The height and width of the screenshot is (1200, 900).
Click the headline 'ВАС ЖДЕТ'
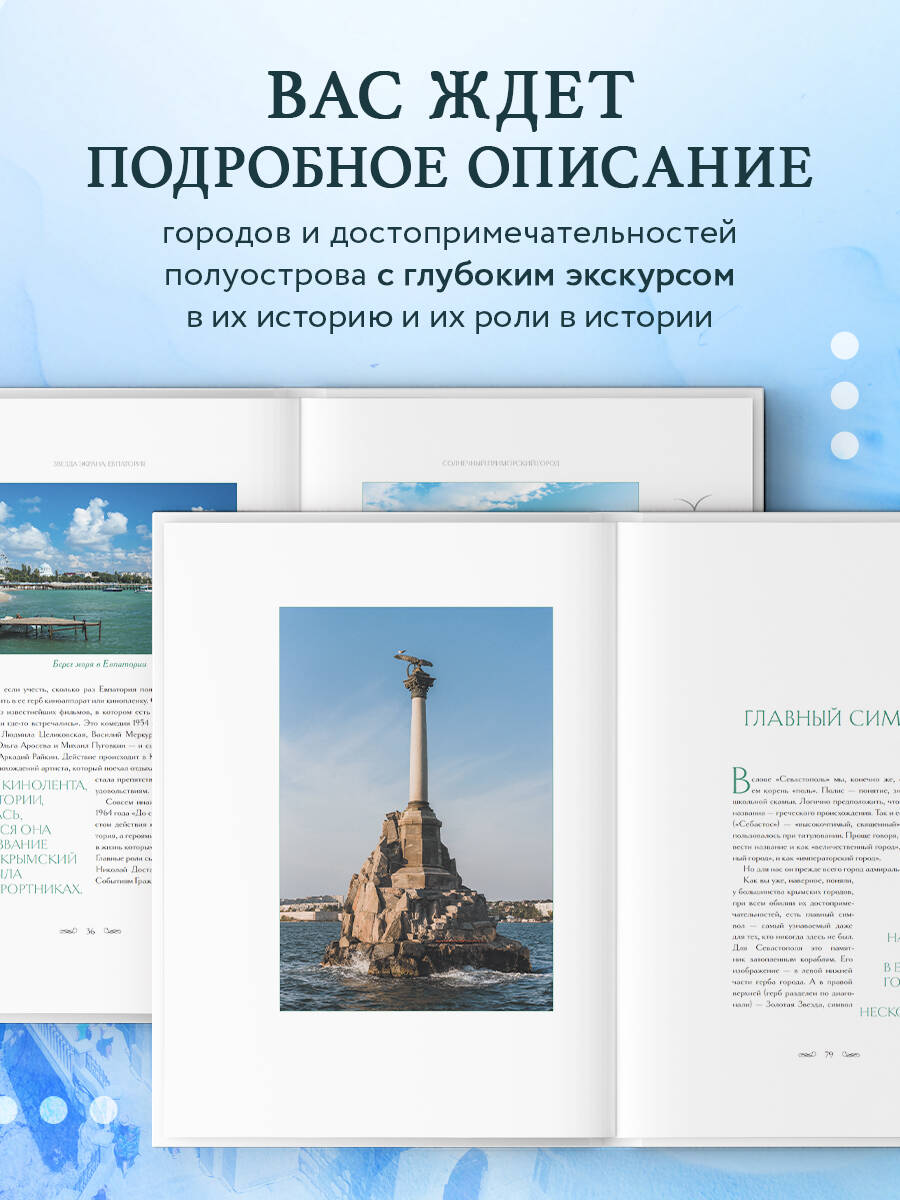click(450, 98)
